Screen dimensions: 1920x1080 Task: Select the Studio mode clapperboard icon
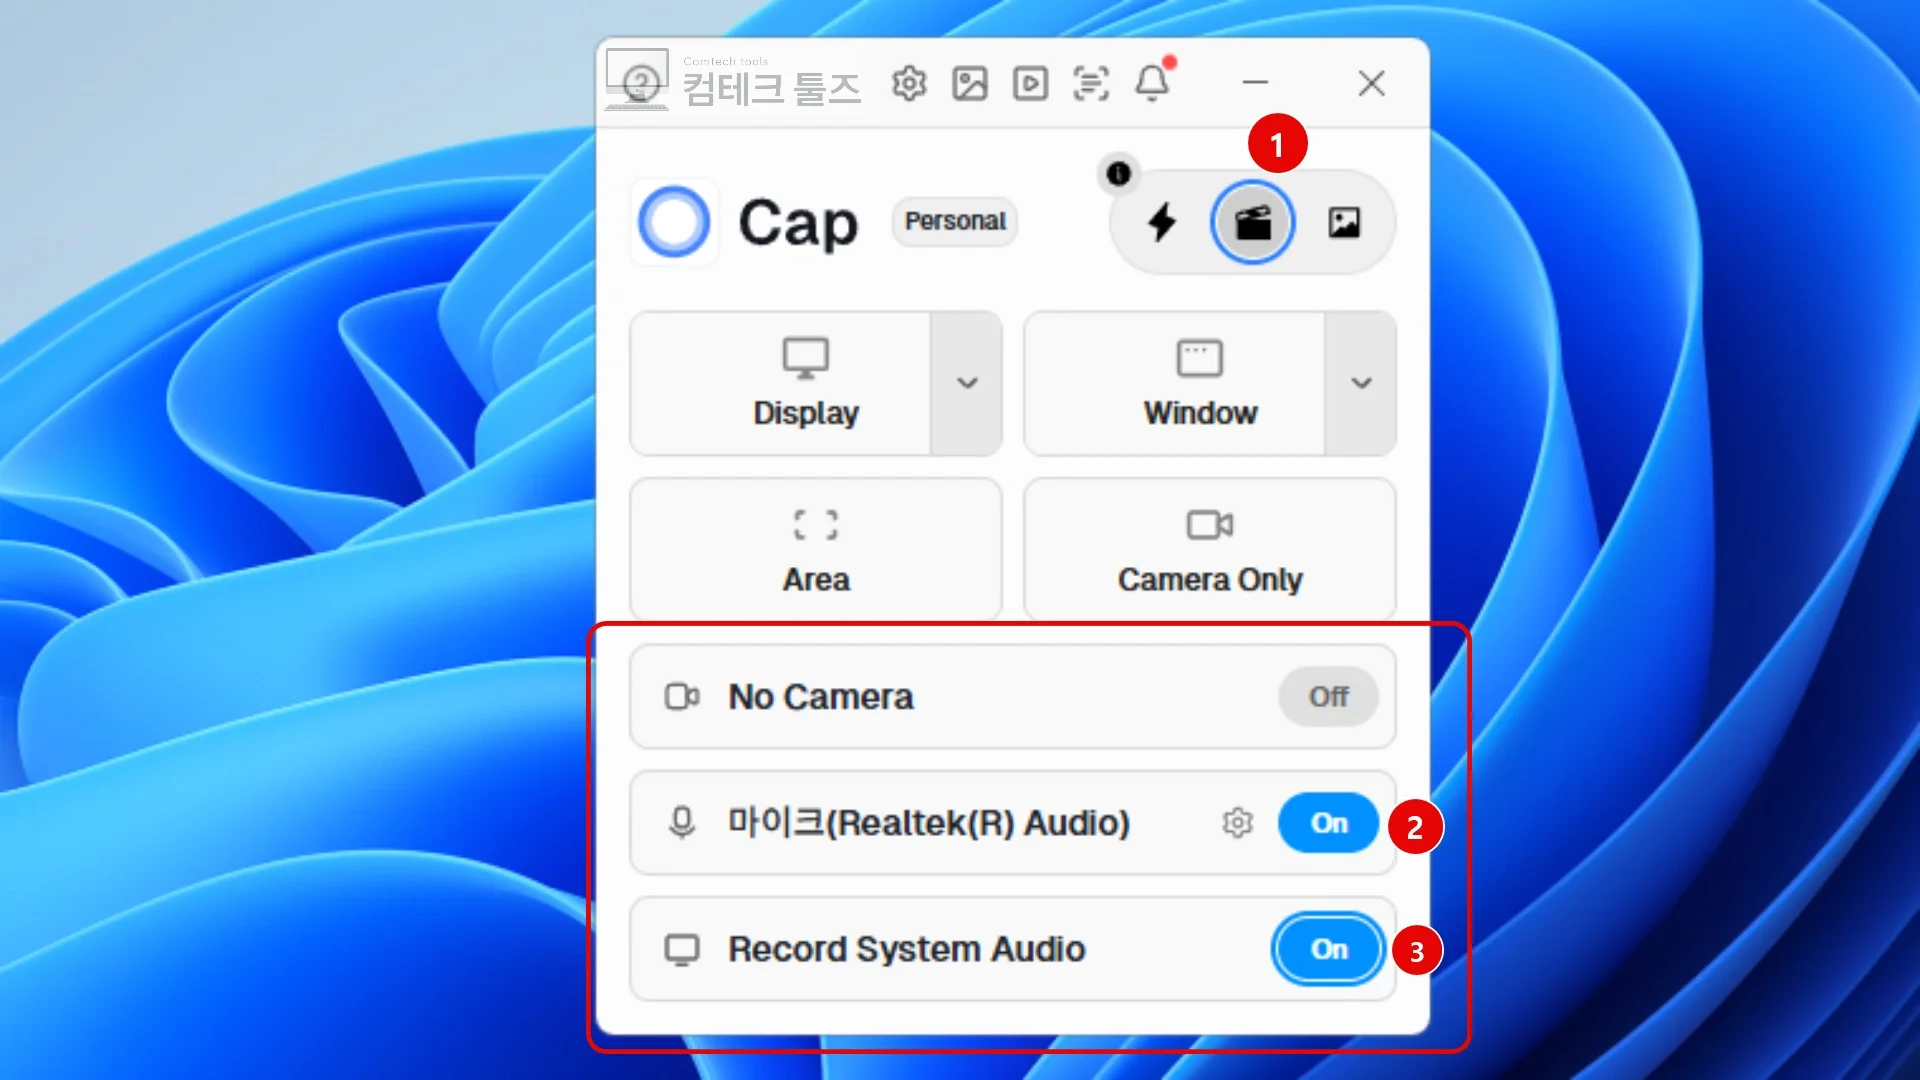pyautogui.click(x=1252, y=222)
